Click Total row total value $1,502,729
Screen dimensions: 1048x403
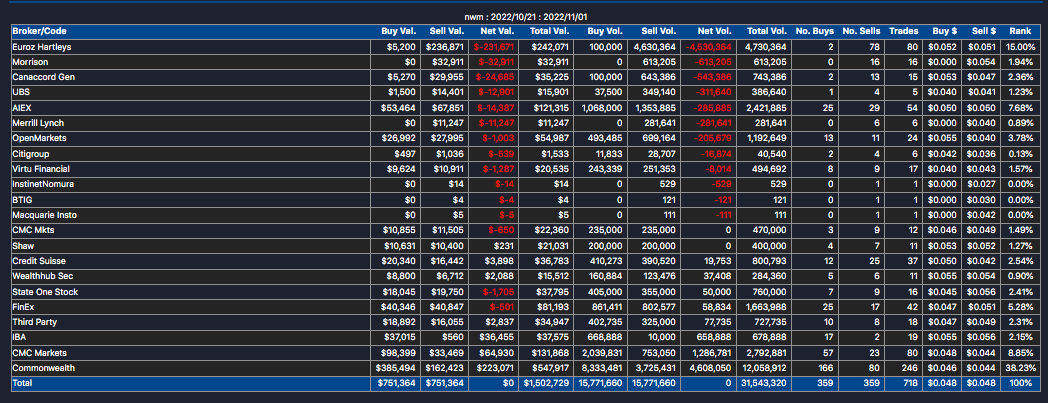click(547, 384)
